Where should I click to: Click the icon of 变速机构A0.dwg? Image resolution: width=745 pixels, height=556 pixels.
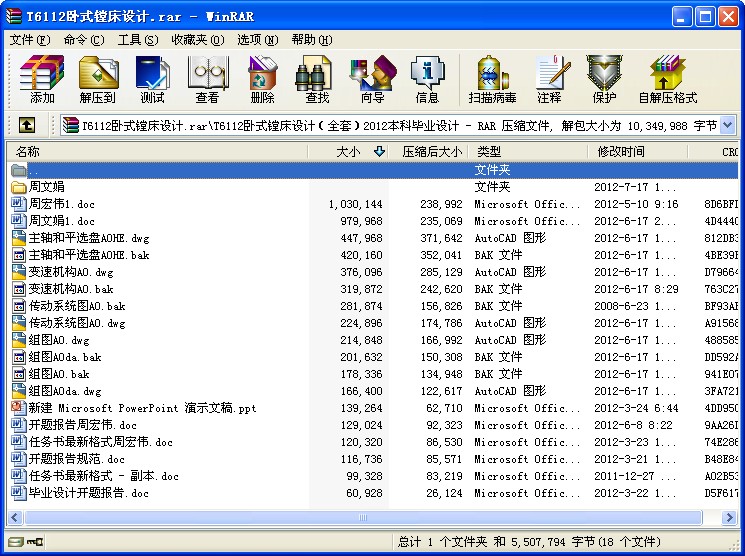coord(19,272)
